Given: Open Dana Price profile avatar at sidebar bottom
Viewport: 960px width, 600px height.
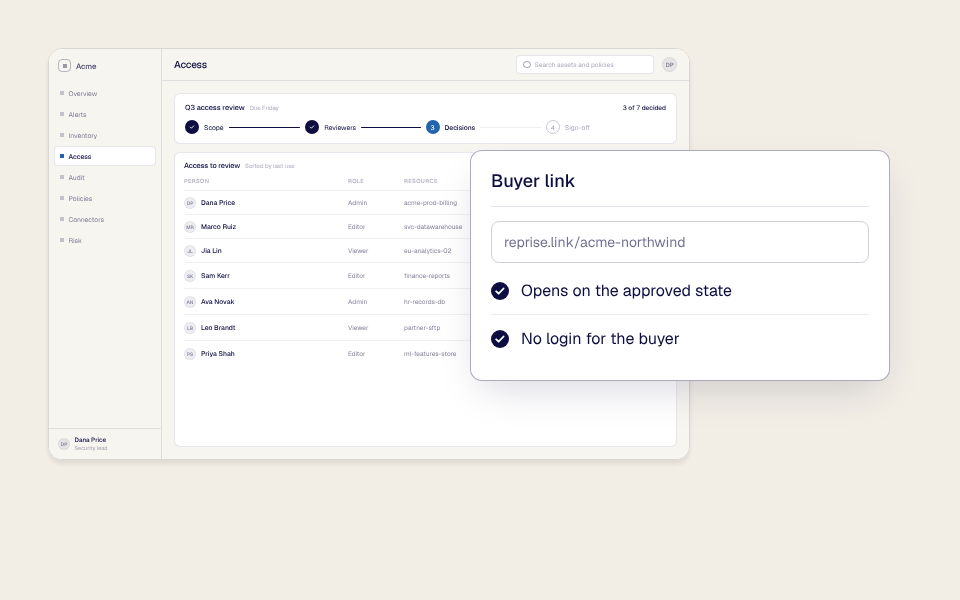Looking at the screenshot, I should click(64, 444).
